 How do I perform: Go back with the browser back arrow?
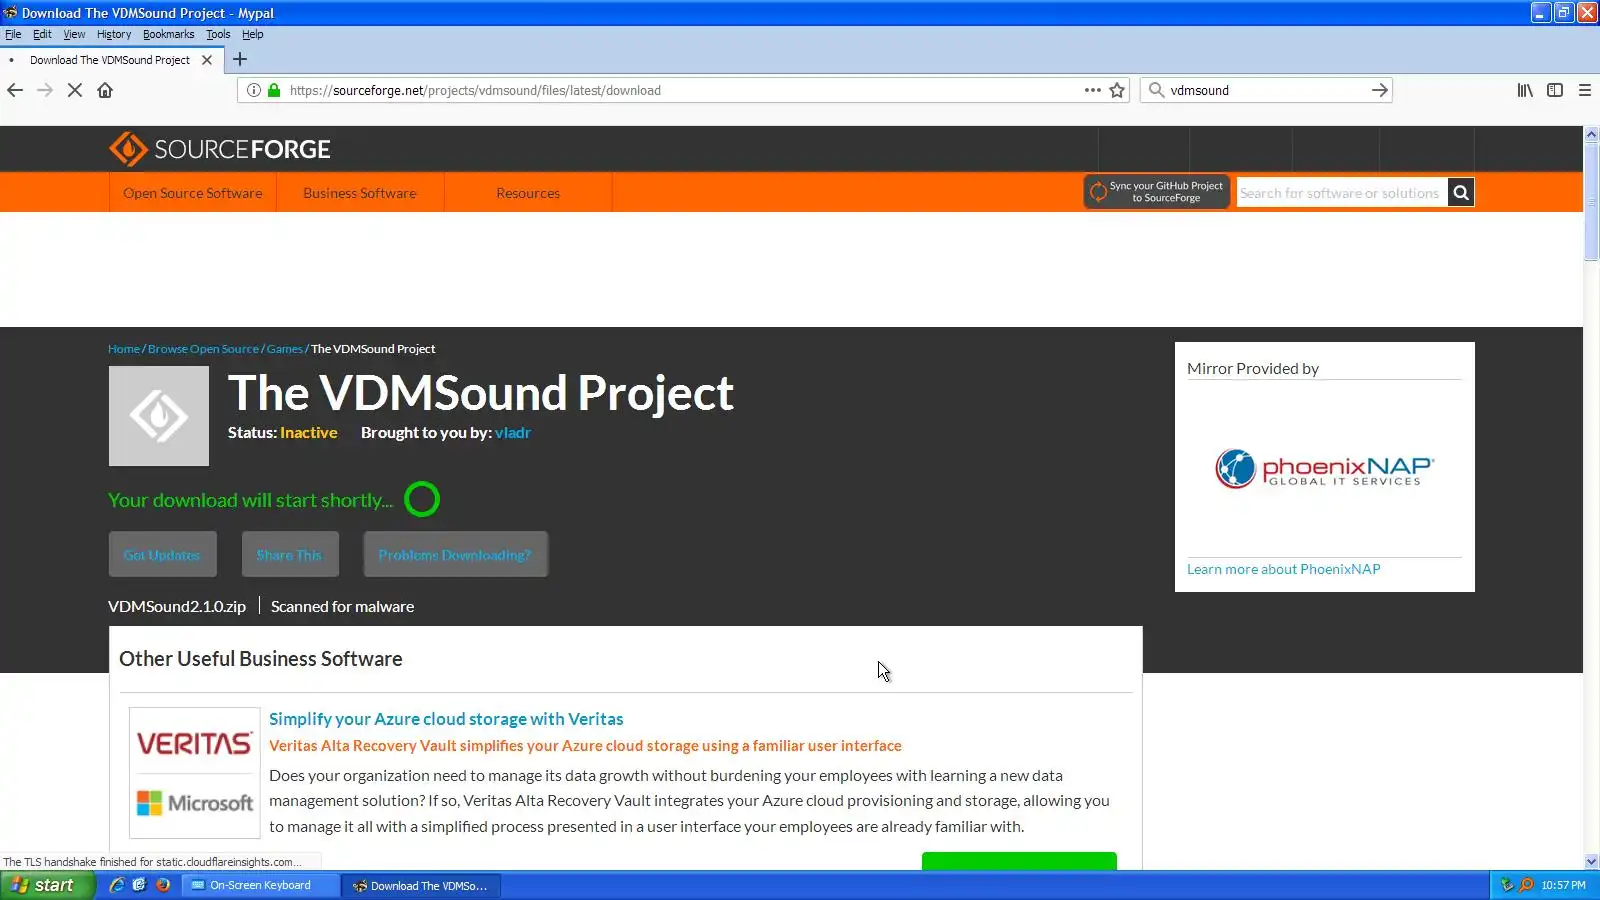[15, 90]
